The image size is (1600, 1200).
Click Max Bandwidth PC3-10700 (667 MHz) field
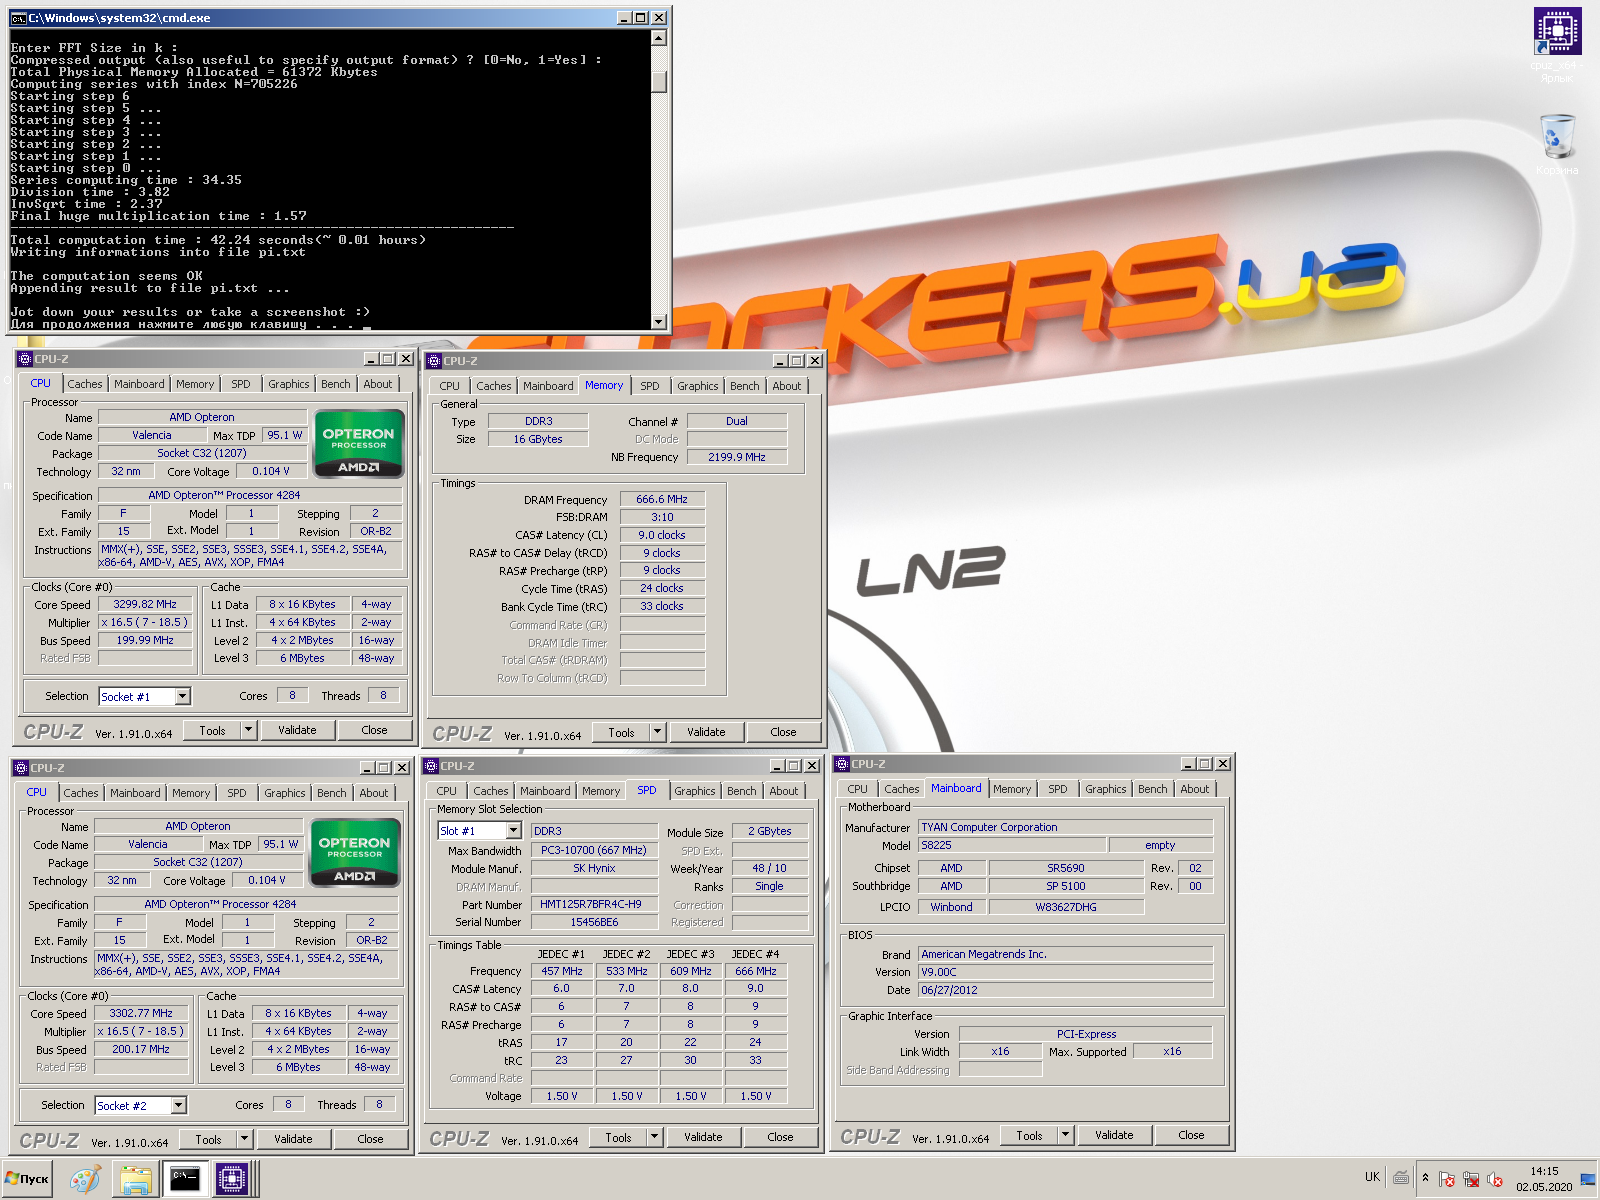coord(594,850)
